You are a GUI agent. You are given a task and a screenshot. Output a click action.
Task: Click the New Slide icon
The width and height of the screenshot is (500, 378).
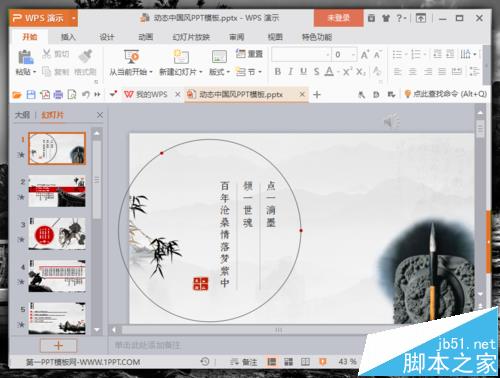[x=180, y=56]
